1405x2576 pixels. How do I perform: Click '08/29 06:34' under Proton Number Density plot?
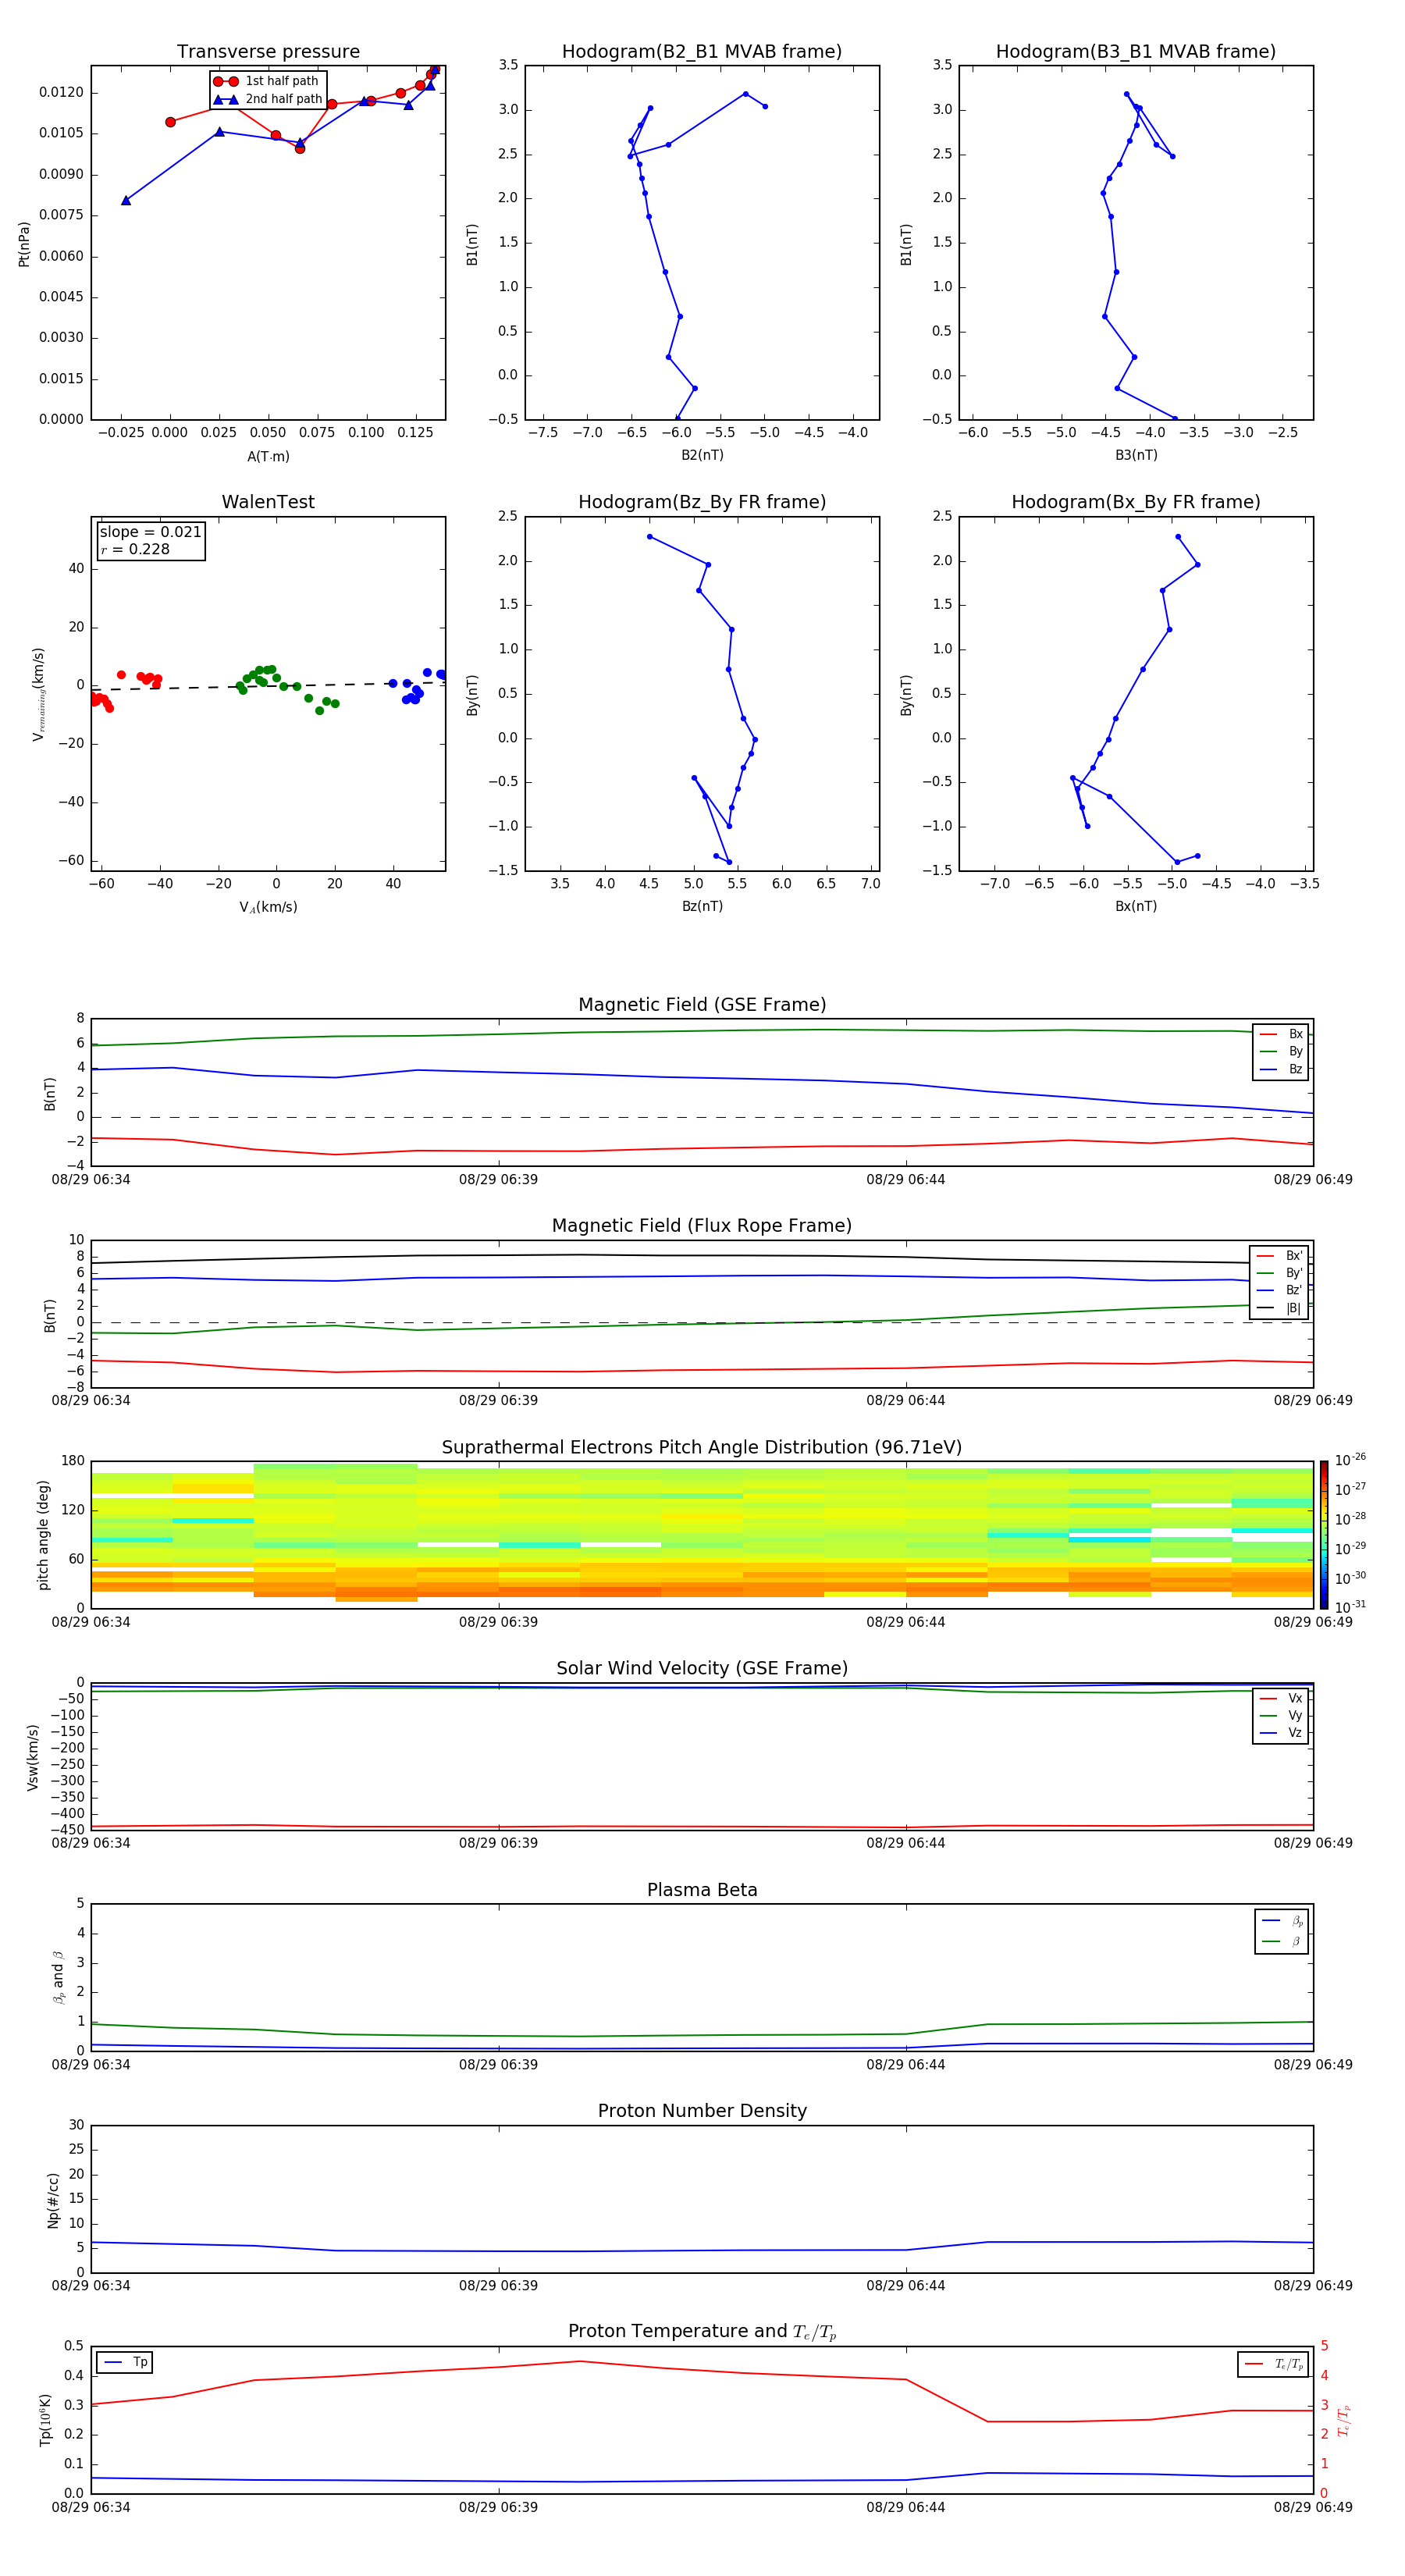click(x=91, y=2286)
